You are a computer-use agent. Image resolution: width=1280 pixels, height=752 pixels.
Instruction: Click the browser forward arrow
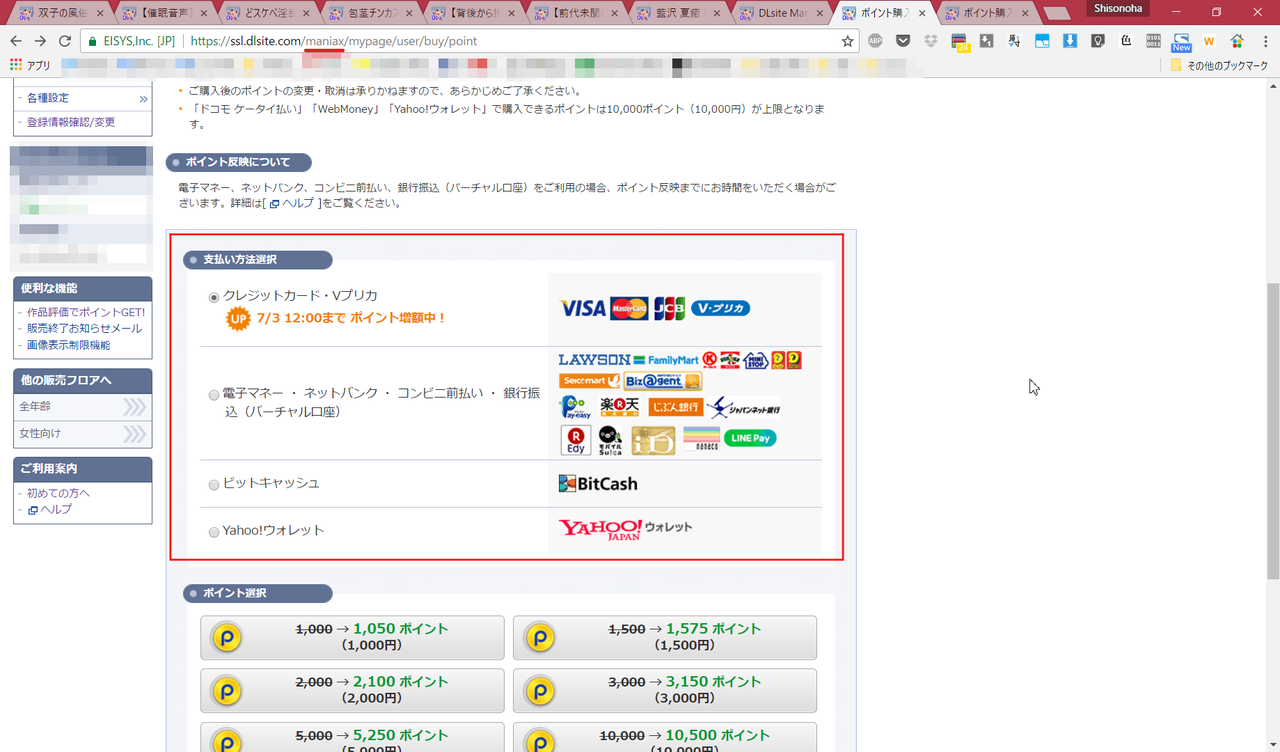[x=40, y=41]
